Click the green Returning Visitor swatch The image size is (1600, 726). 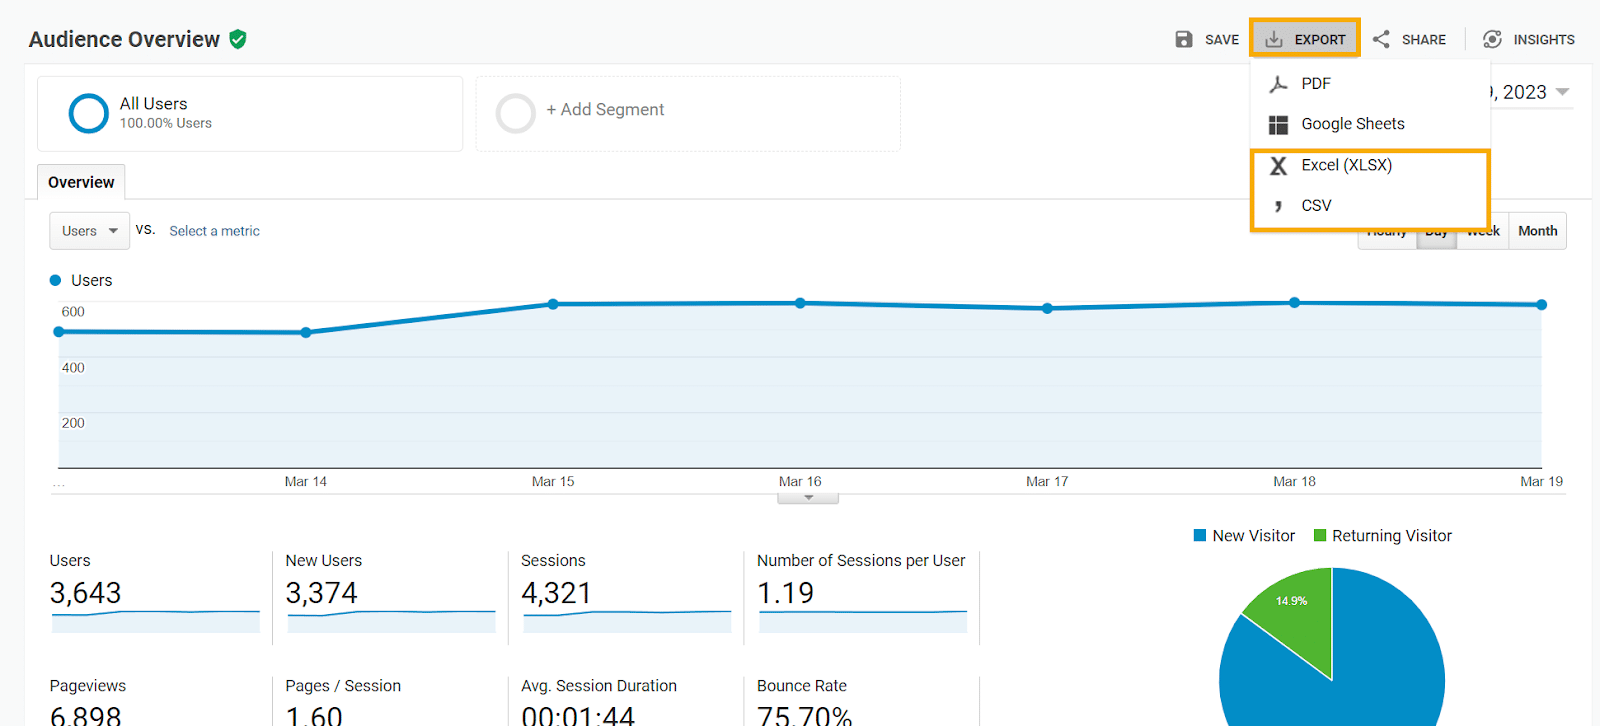click(x=1320, y=536)
